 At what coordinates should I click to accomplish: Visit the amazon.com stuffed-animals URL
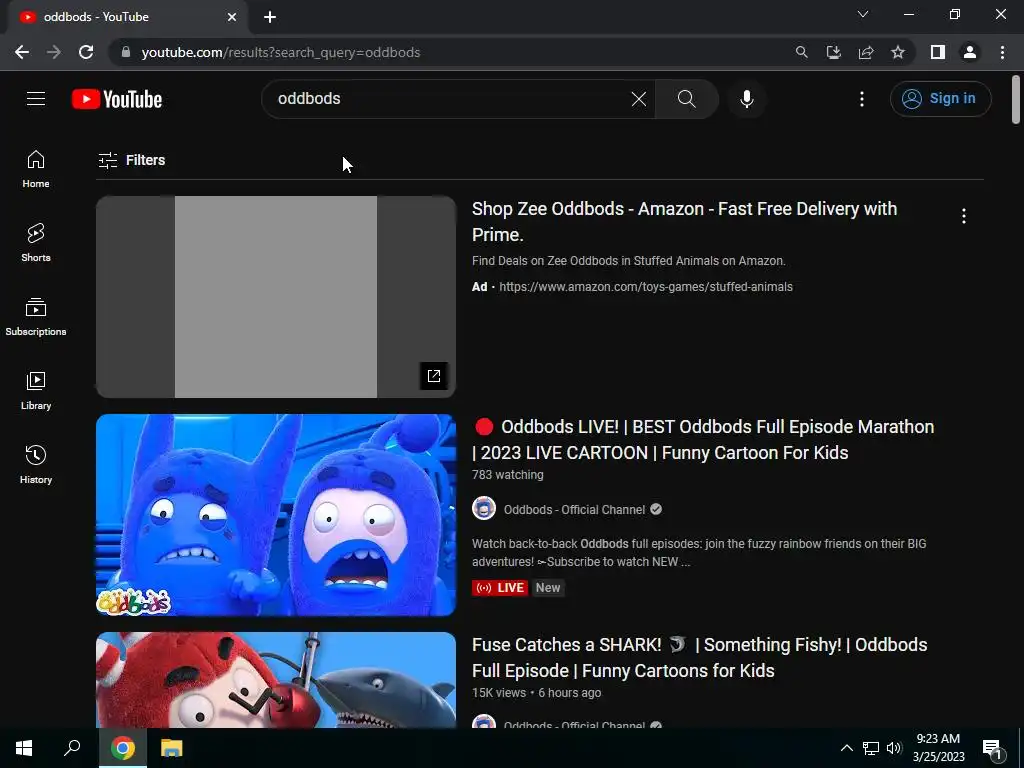646,287
